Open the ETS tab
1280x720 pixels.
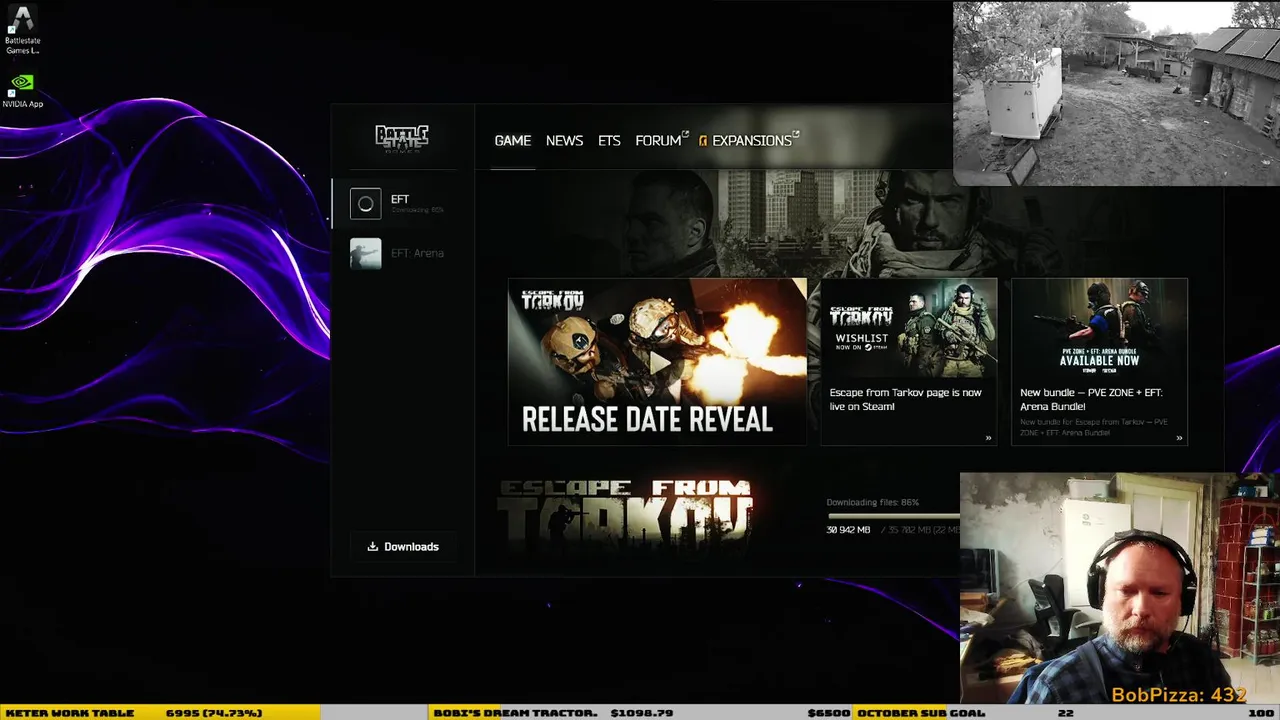[x=609, y=141]
